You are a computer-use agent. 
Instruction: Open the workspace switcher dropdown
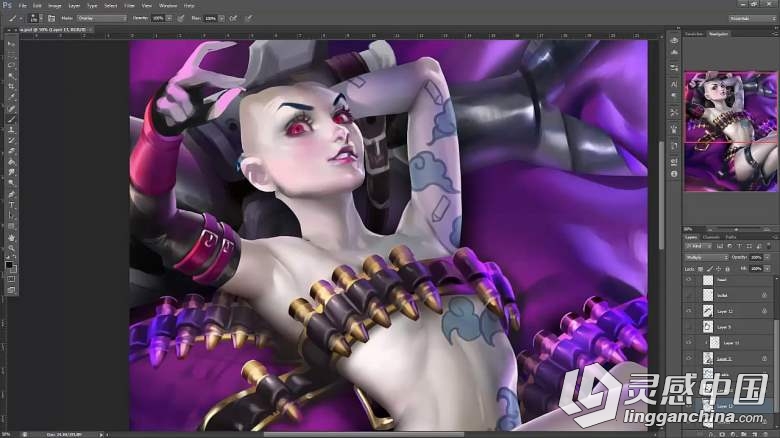[752, 18]
